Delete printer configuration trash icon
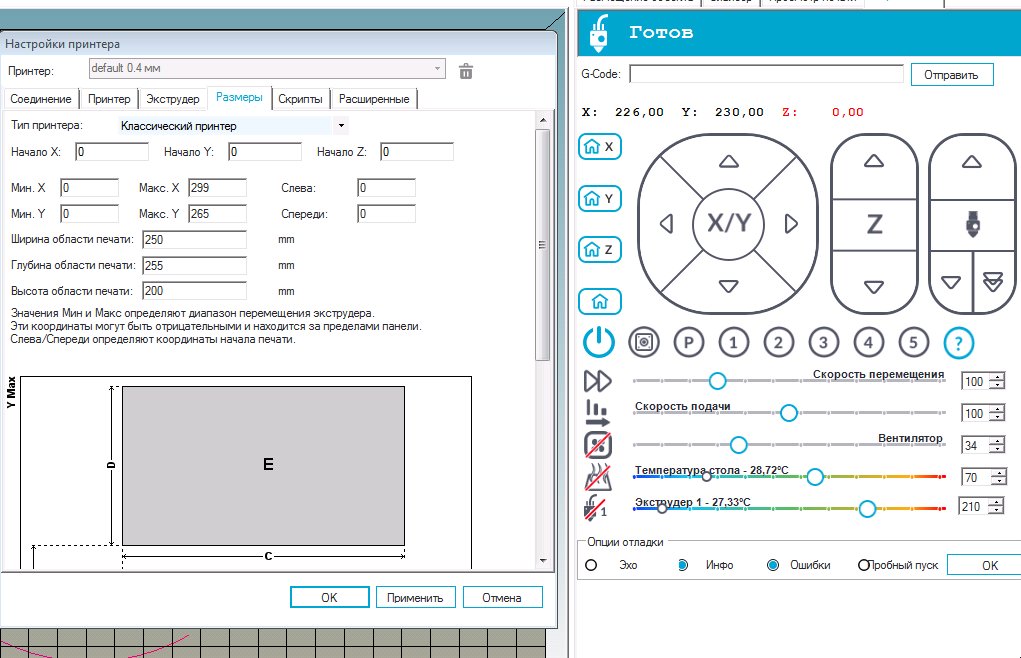 pos(466,71)
